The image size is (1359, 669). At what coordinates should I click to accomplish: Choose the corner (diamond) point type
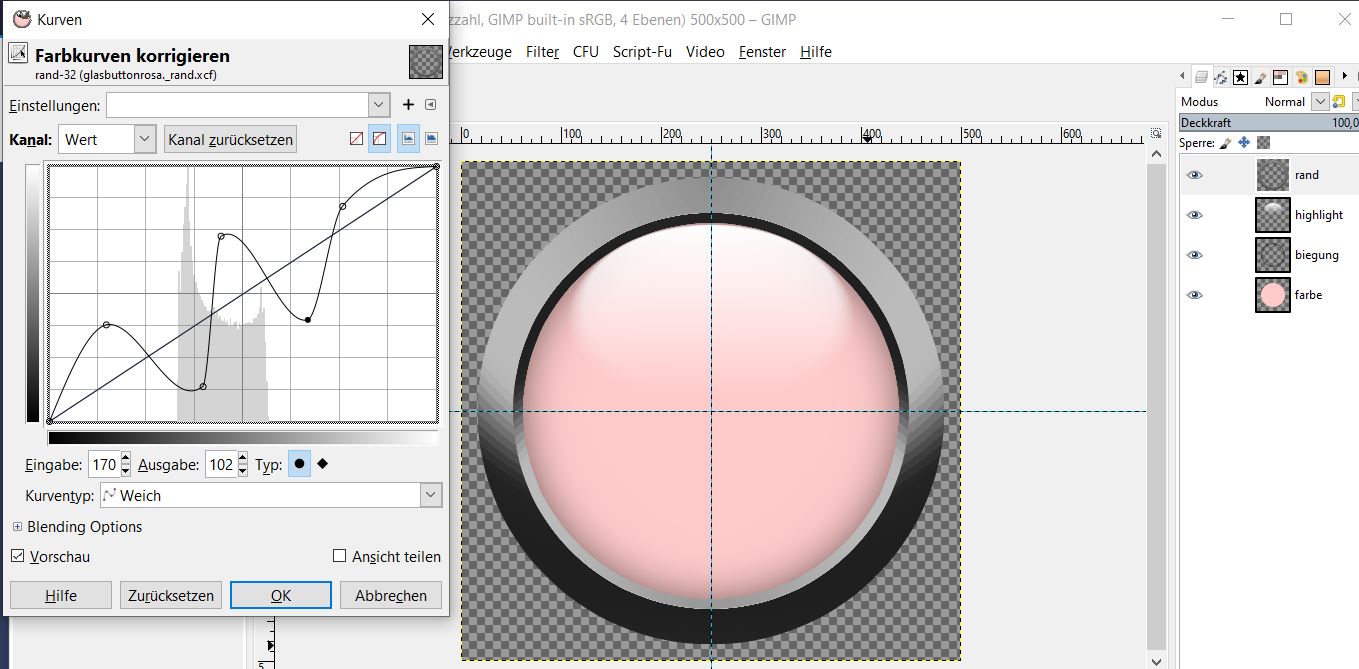(323, 464)
